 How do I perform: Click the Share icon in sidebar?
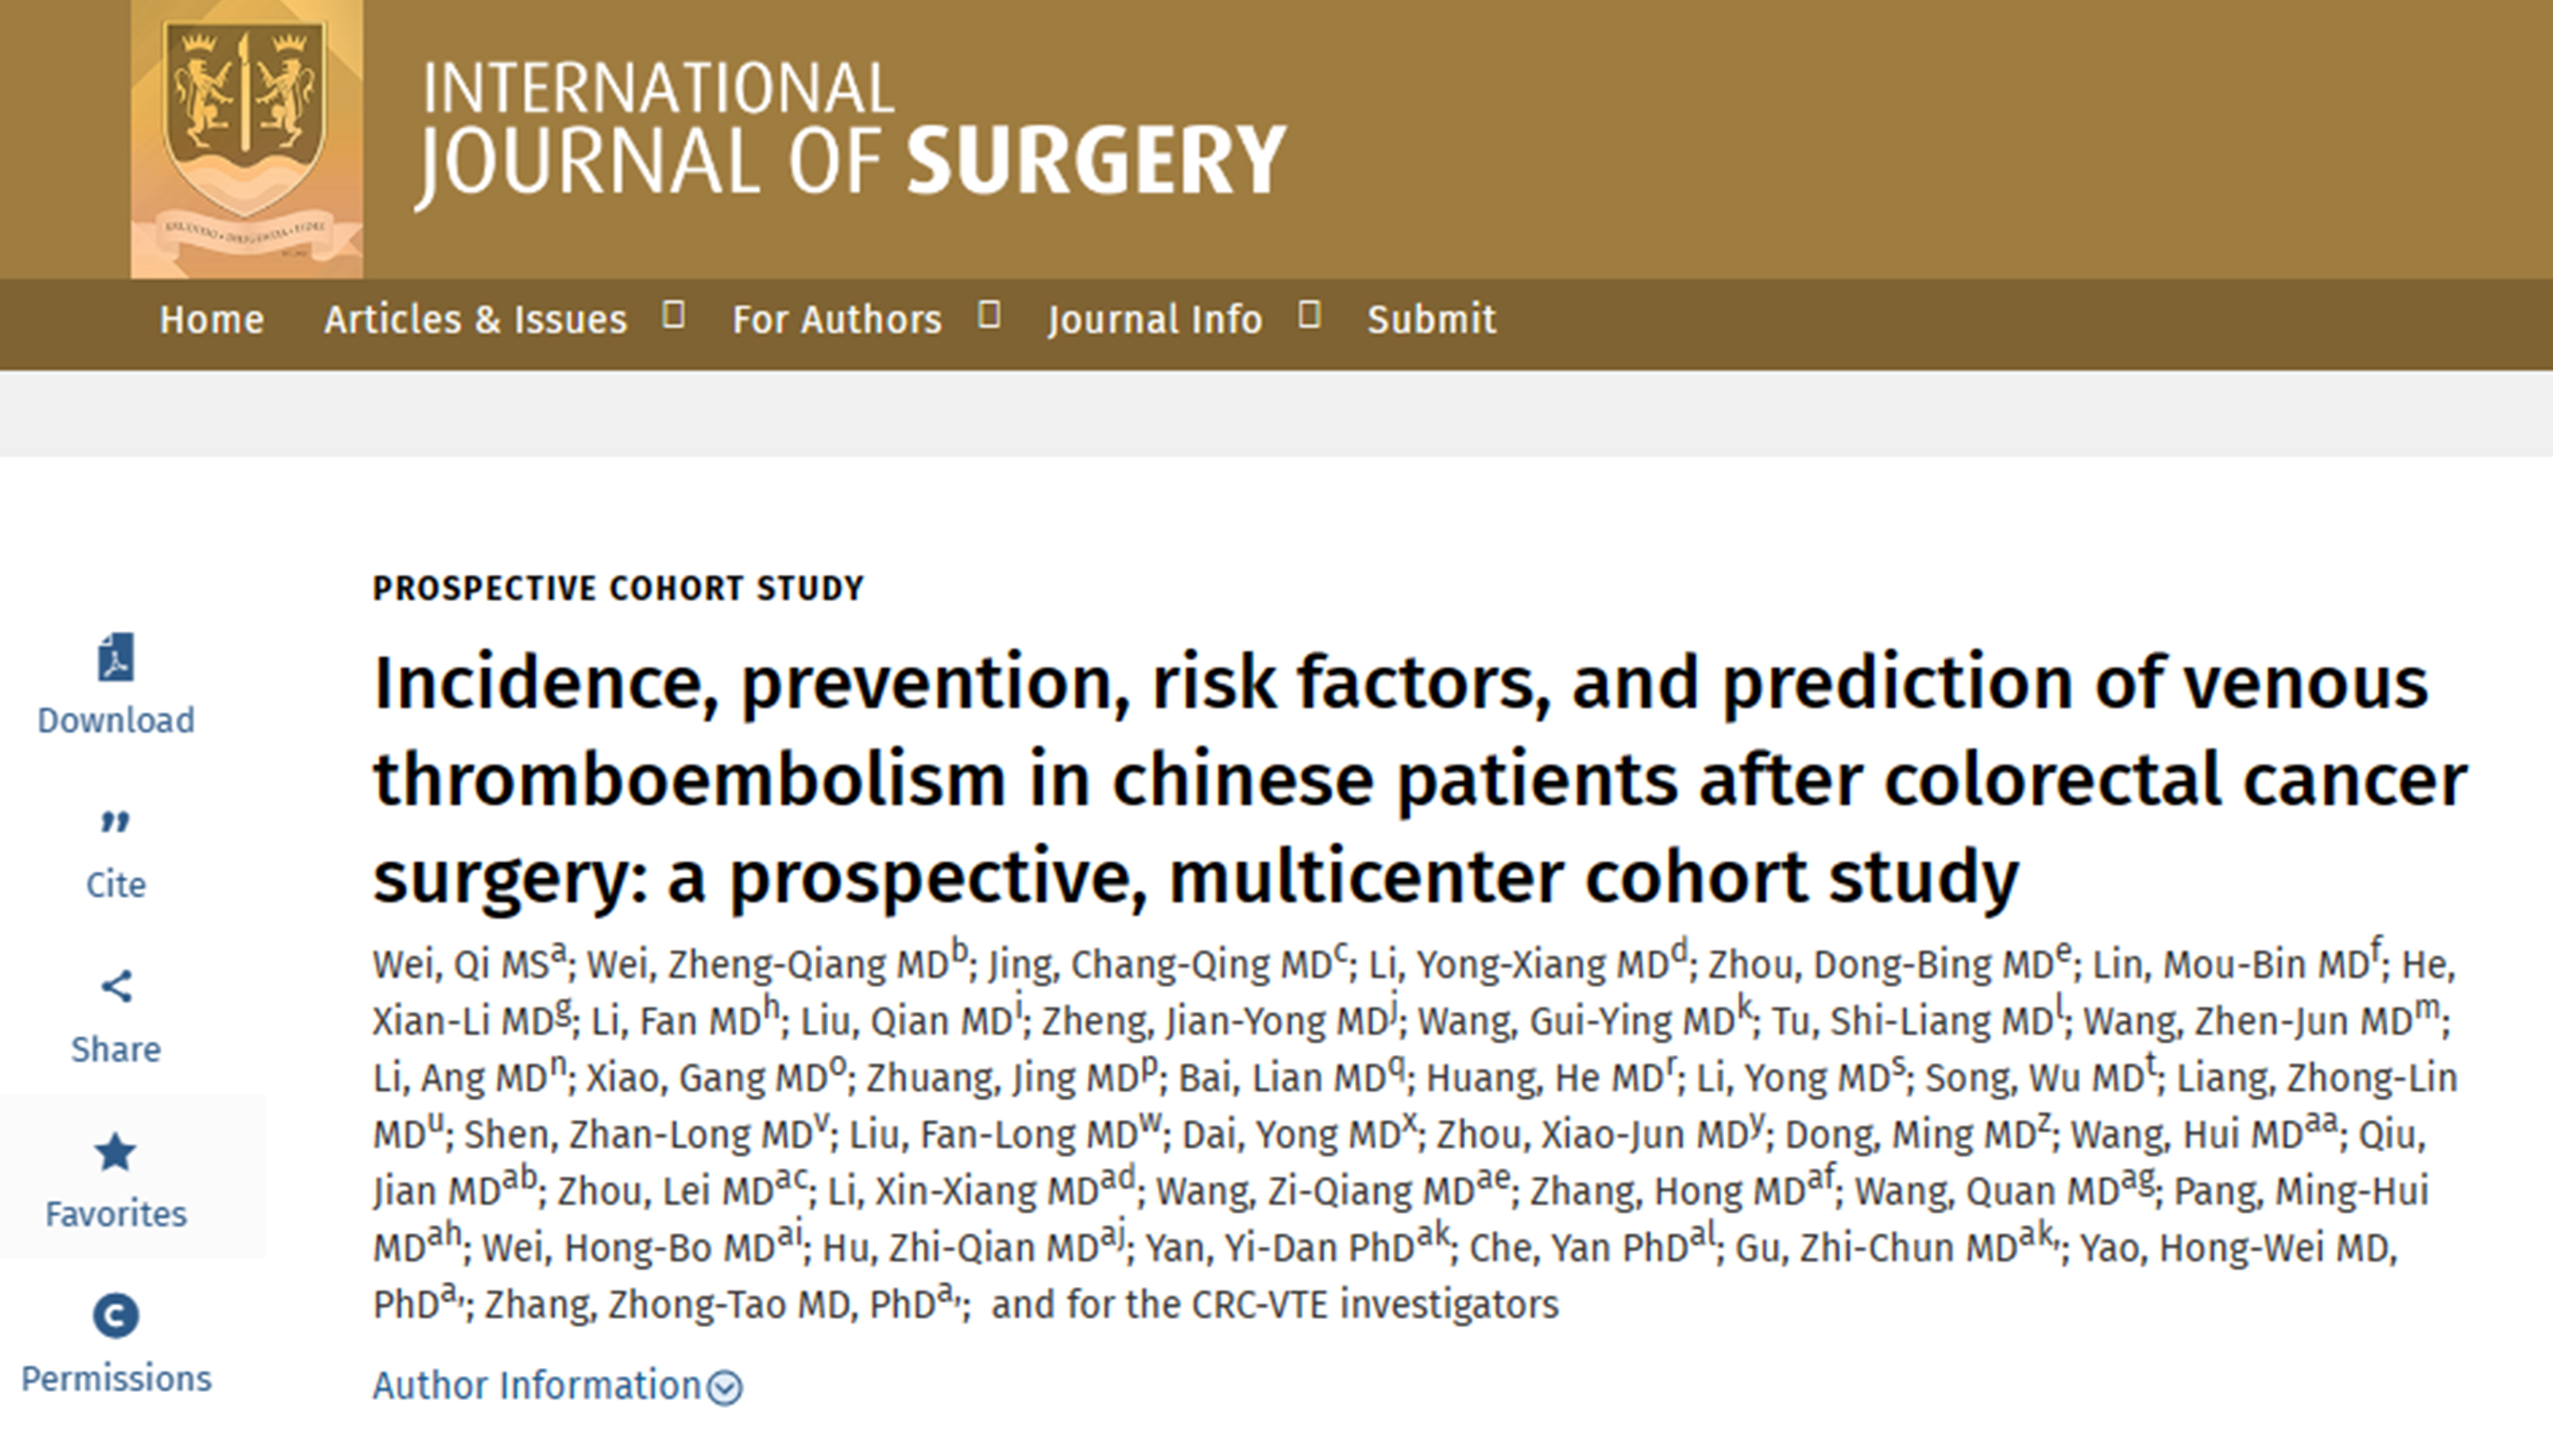116,987
